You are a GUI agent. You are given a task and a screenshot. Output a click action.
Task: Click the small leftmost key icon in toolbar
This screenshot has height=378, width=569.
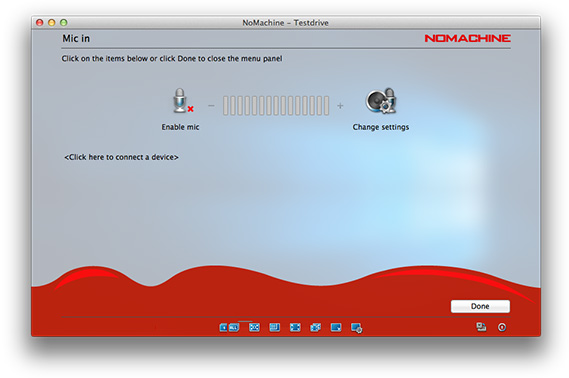223,328
